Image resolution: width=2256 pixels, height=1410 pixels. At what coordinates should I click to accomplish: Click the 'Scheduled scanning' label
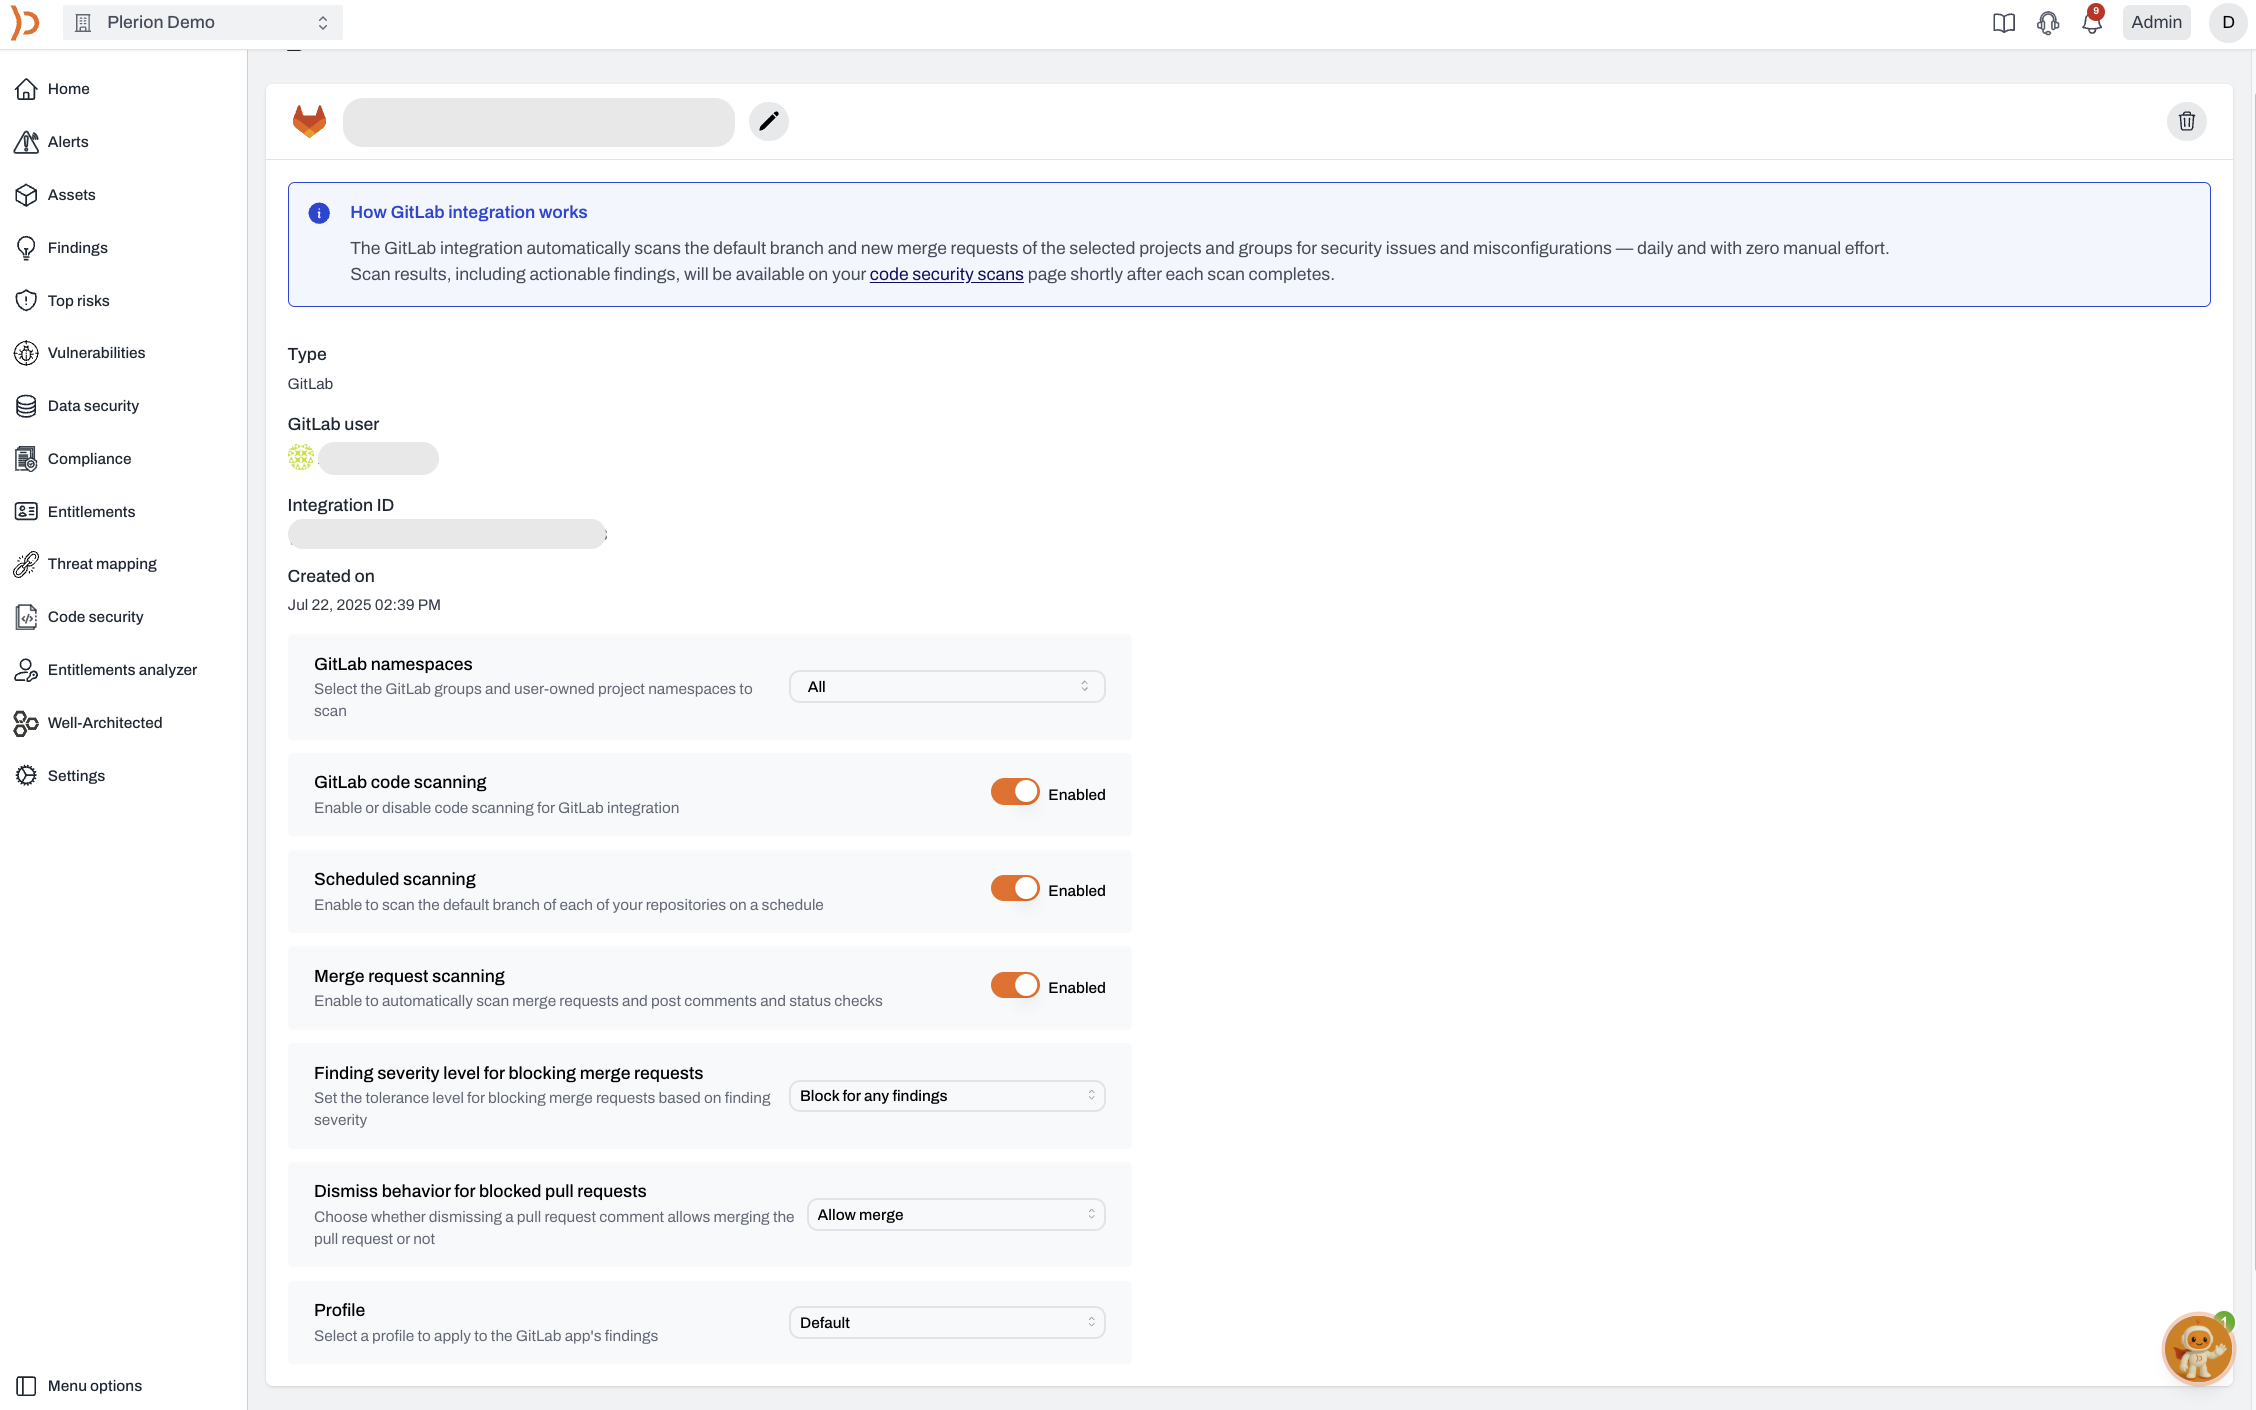(x=395, y=879)
